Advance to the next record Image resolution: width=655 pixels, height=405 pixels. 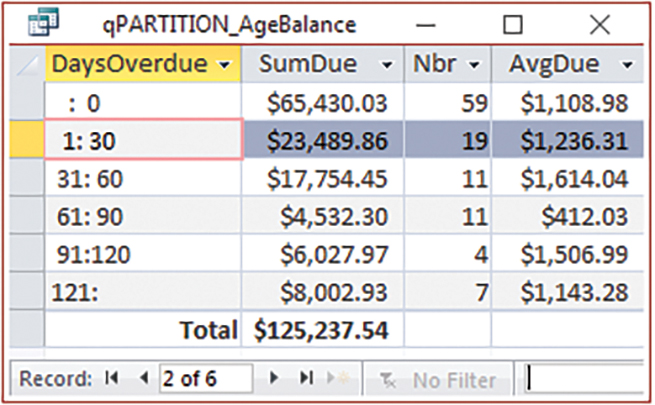point(273,380)
